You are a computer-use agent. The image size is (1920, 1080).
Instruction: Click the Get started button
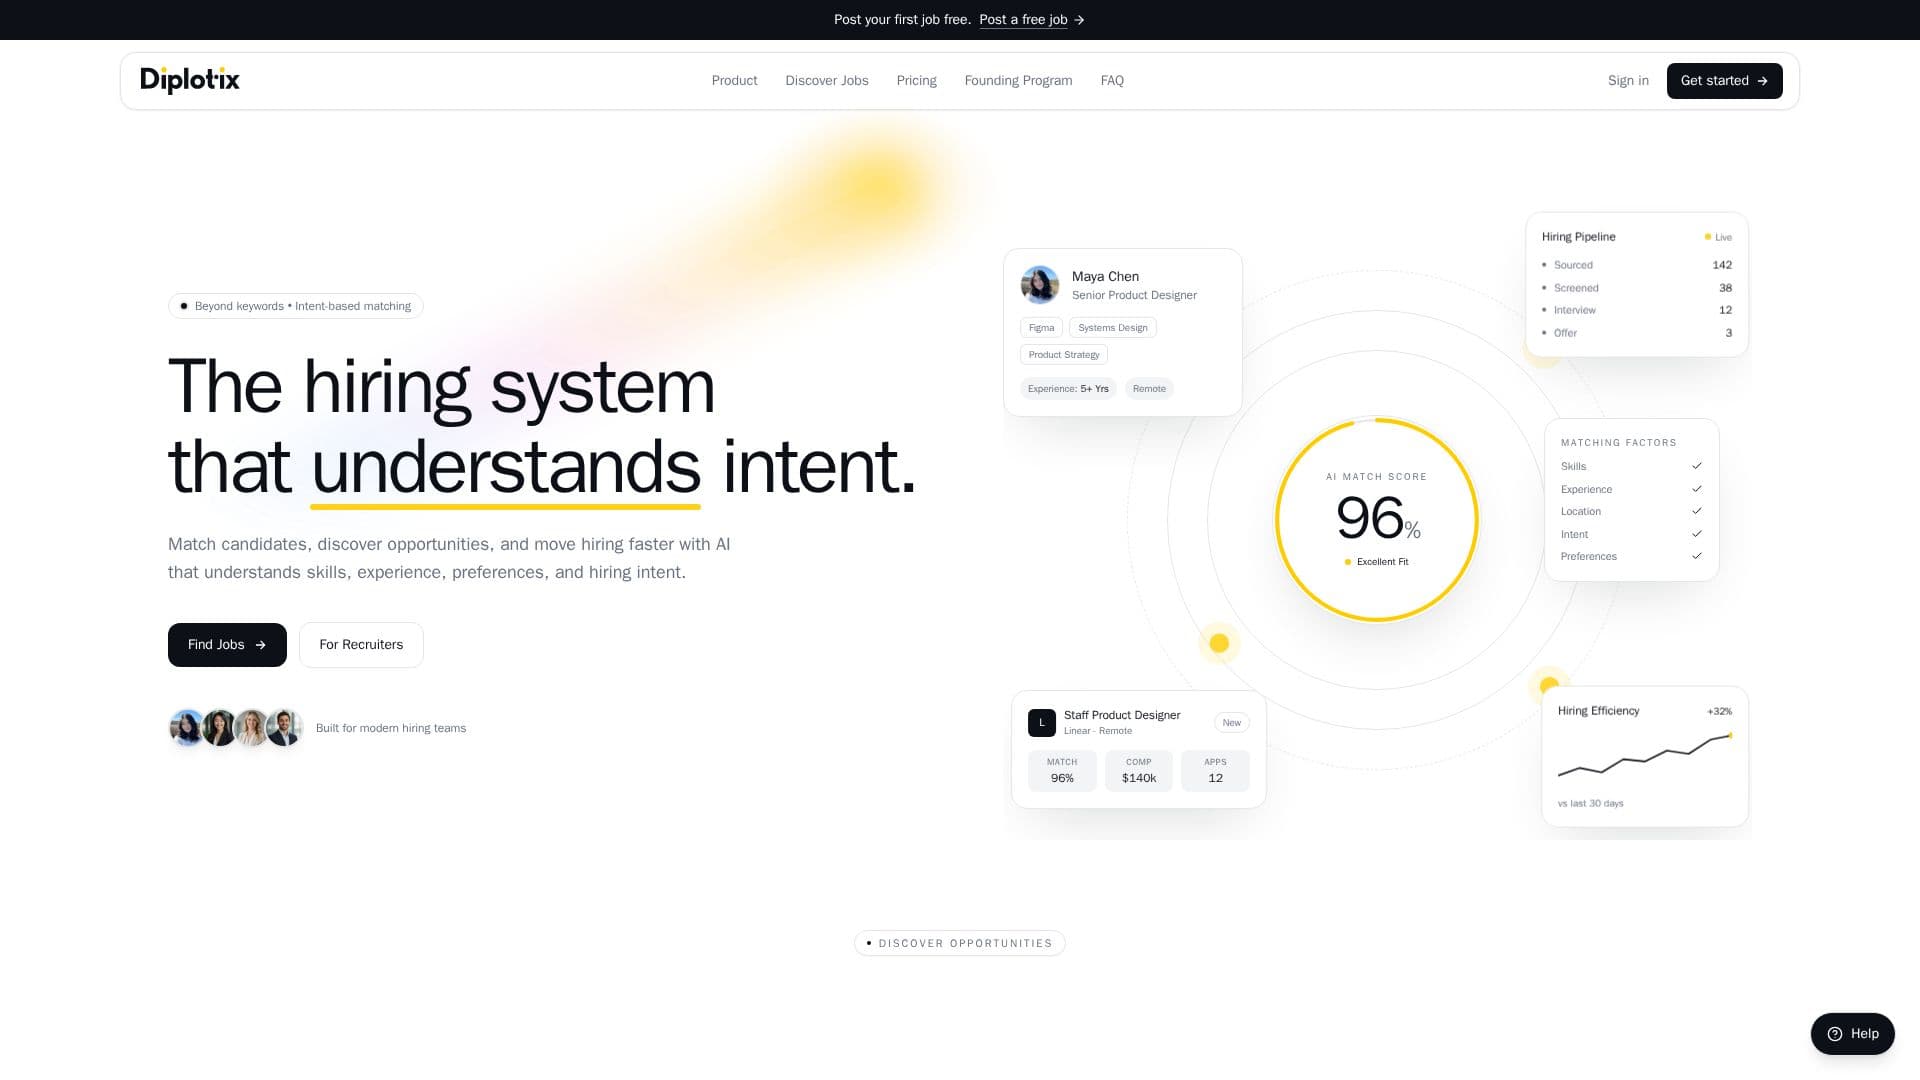pyautogui.click(x=1724, y=81)
